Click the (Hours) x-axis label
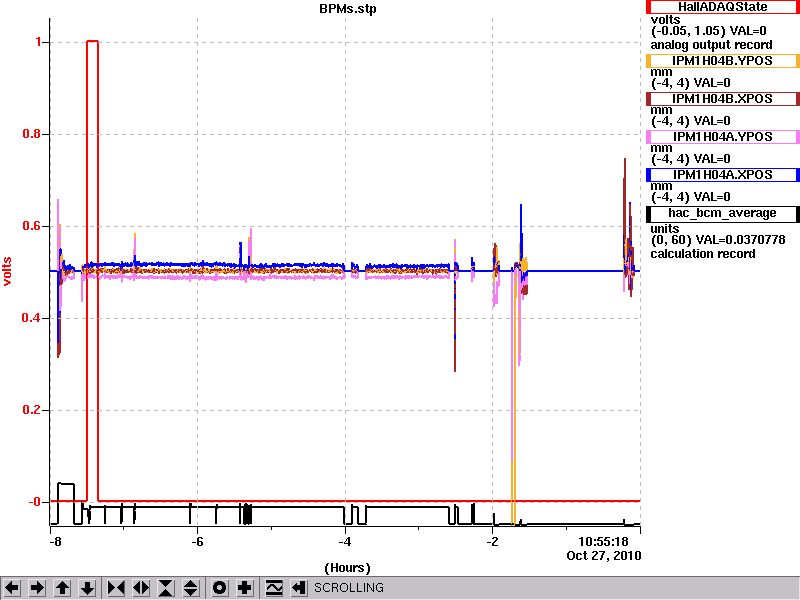Screen dimensions: 800x600 click(x=347, y=568)
